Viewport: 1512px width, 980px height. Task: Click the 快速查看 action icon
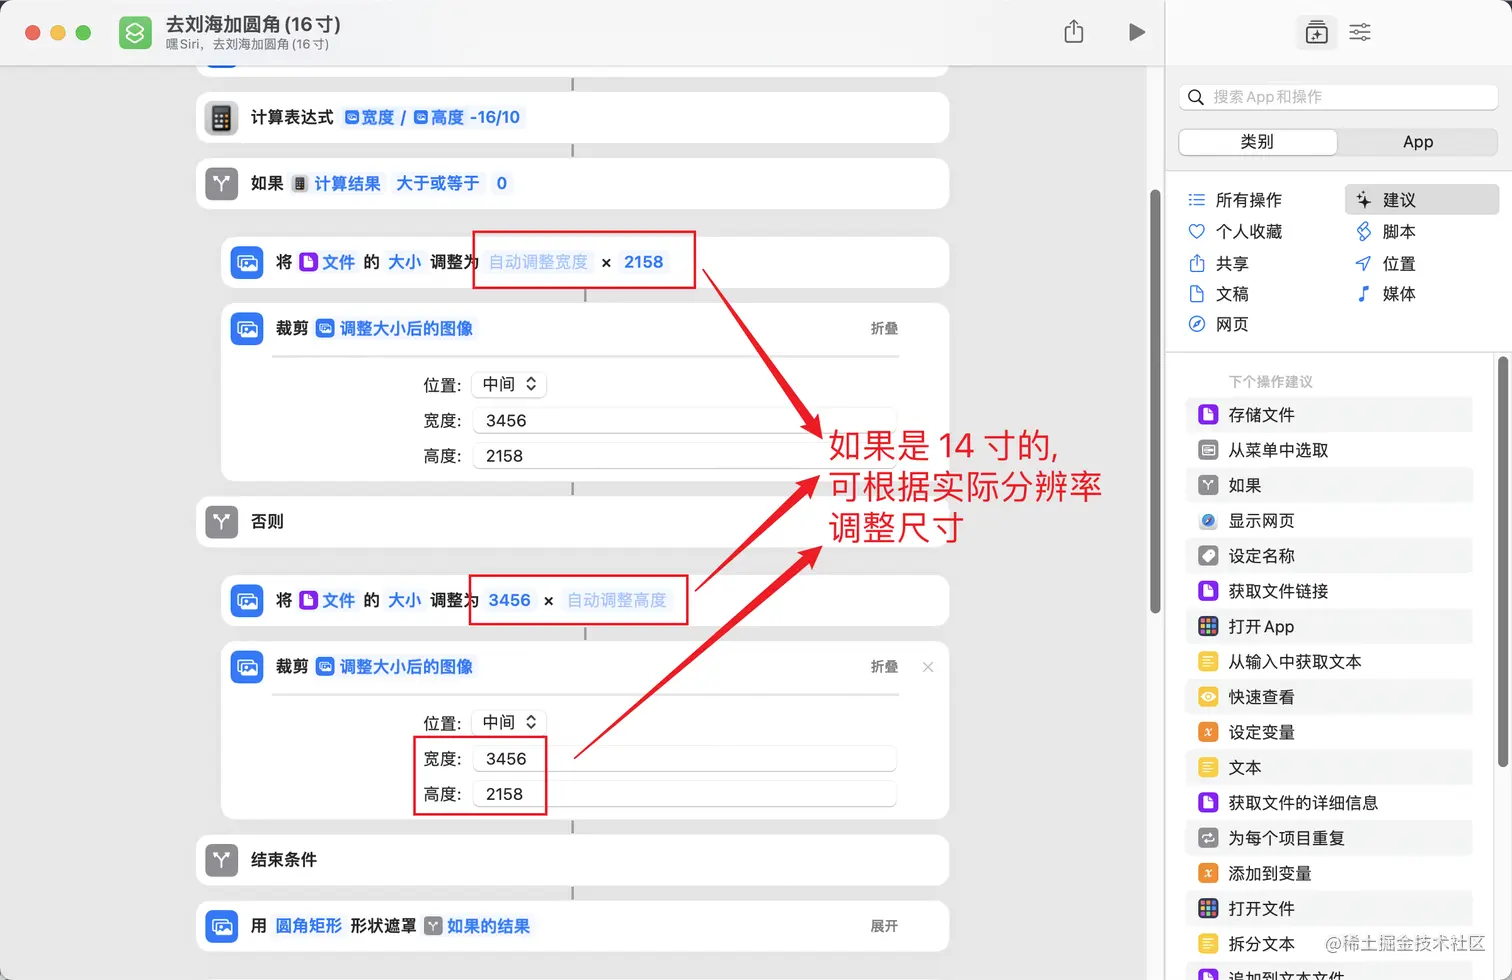pos(1208,697)
